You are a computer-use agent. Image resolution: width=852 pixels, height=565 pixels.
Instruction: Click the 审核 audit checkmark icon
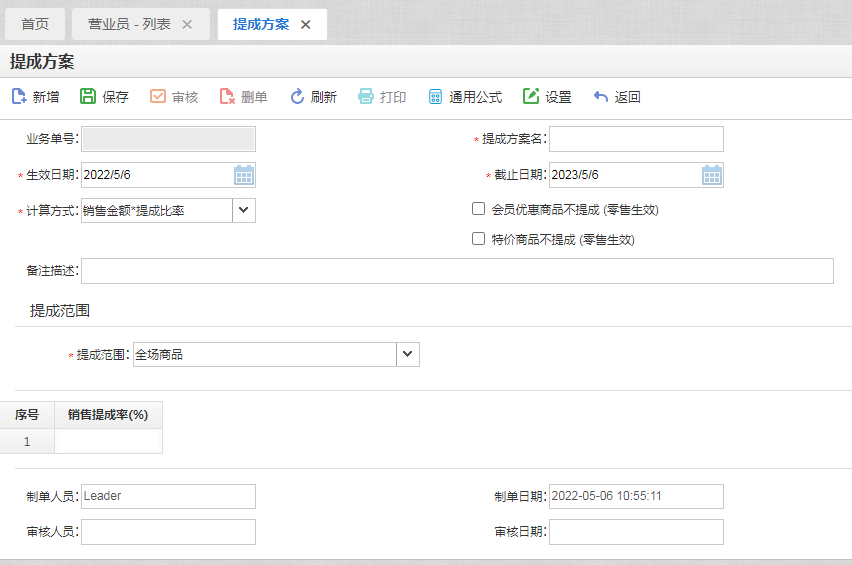click(x=158, y=96)
